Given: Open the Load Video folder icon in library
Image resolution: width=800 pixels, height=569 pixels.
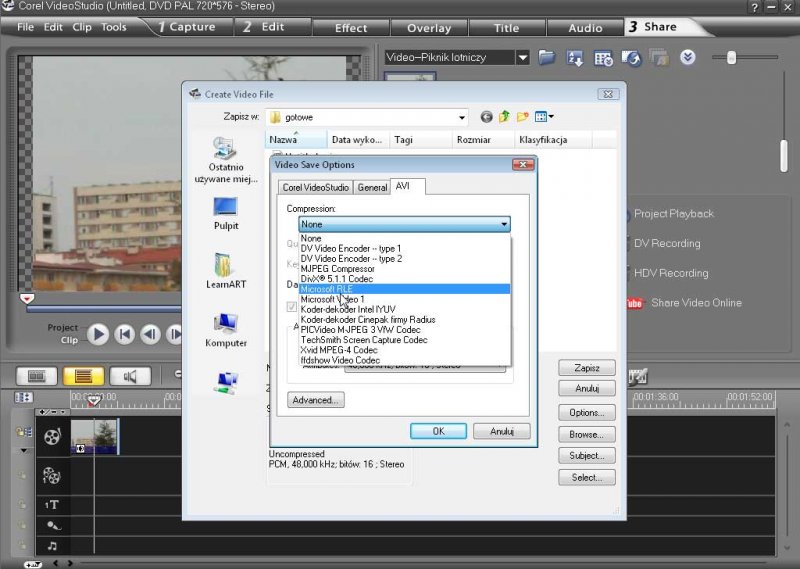Looking at the screenshot, I should pos(546,58).
